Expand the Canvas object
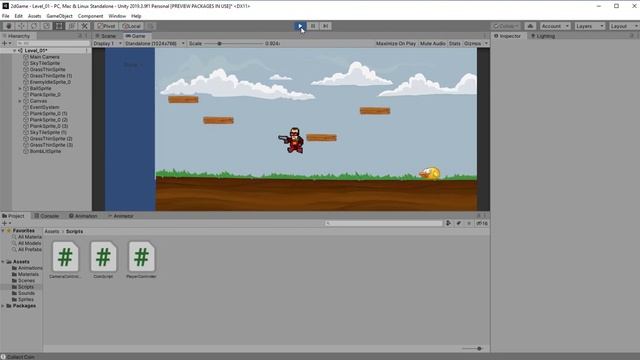Image resolution: width=640 pixels, height=360 pixels. tap(20, 101)
